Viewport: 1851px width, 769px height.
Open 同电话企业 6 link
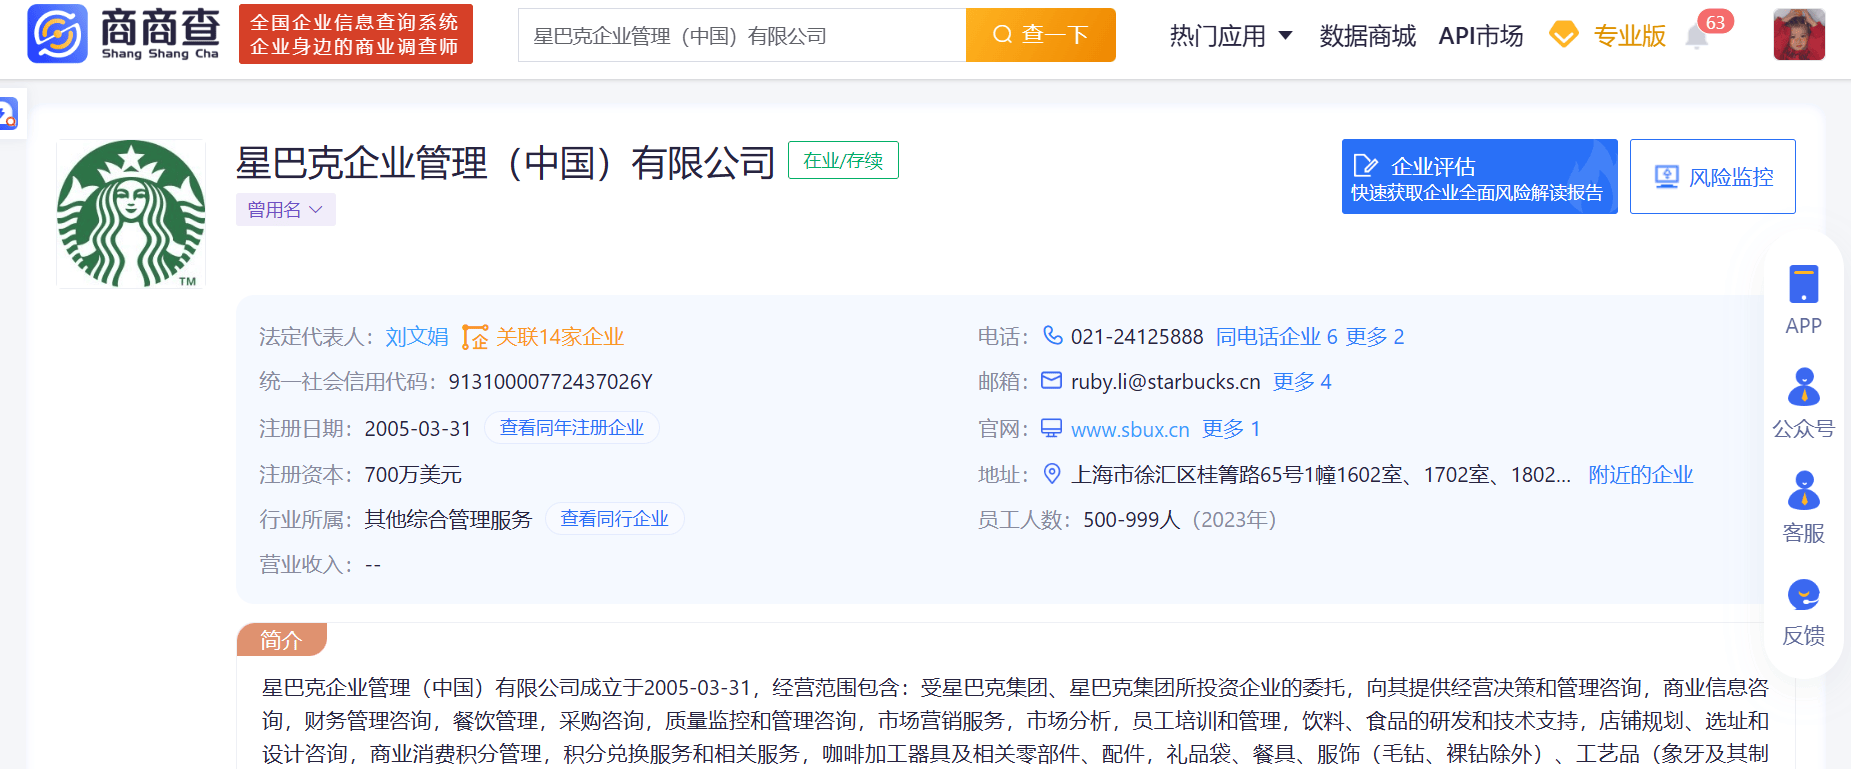tap(1276, 337)
